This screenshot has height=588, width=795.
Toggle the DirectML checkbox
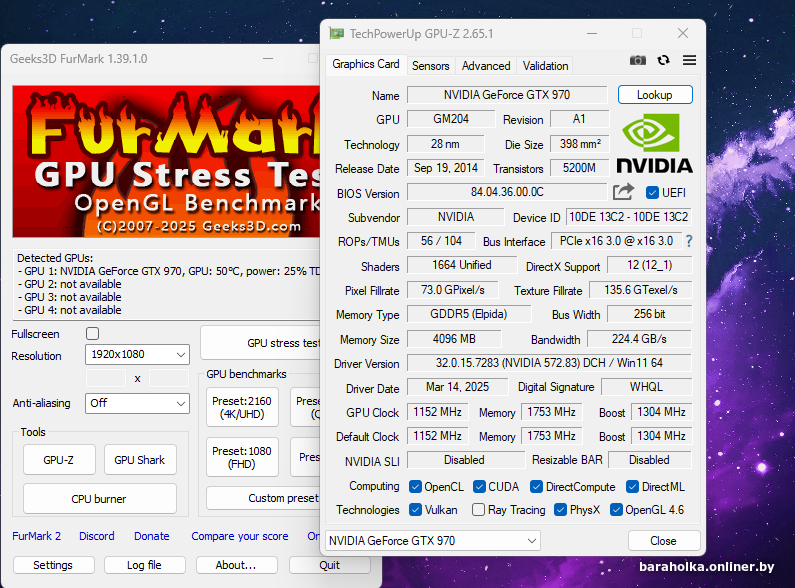[x=632, y=487]
